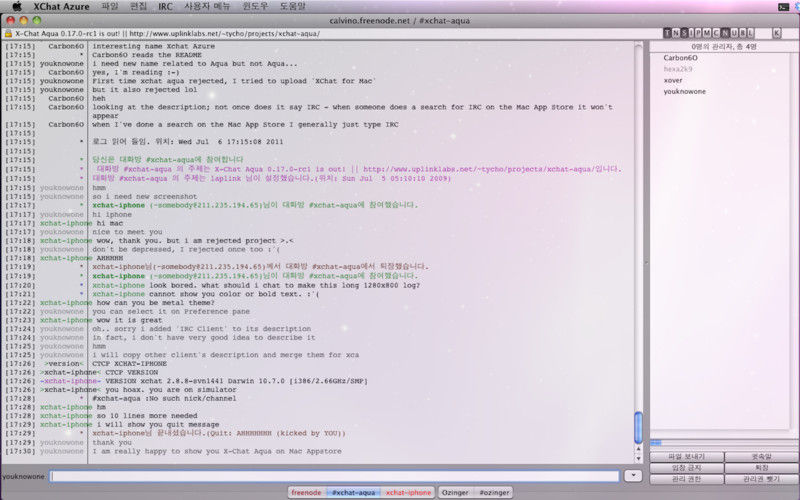
Task: Click the 입장 금지 button
Action: tap(686, 468)
